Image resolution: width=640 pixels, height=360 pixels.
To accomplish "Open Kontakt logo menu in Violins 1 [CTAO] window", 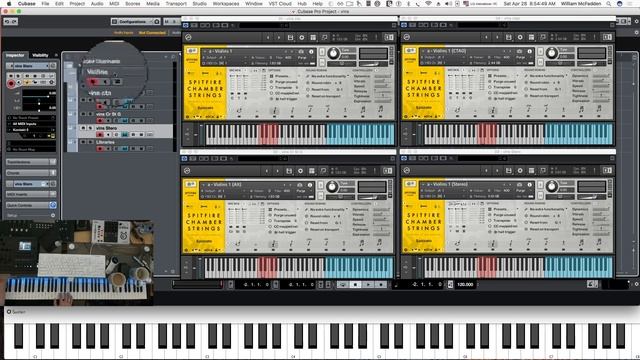I will 407,37.
